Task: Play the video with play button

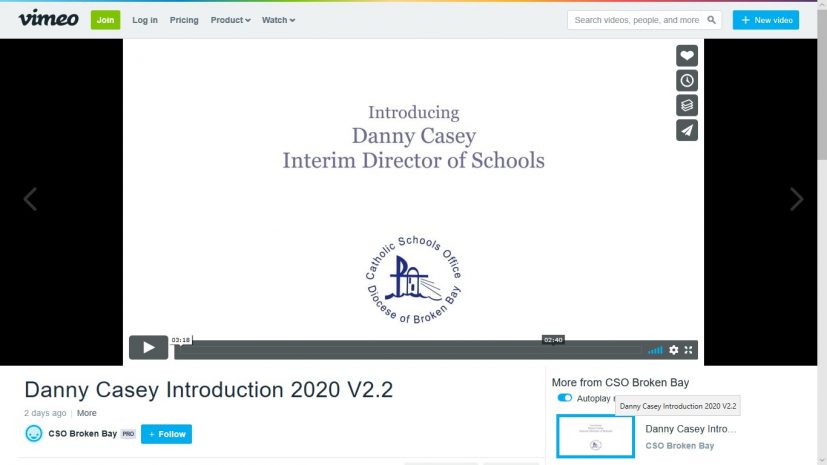Action: [x=148, y=348]
